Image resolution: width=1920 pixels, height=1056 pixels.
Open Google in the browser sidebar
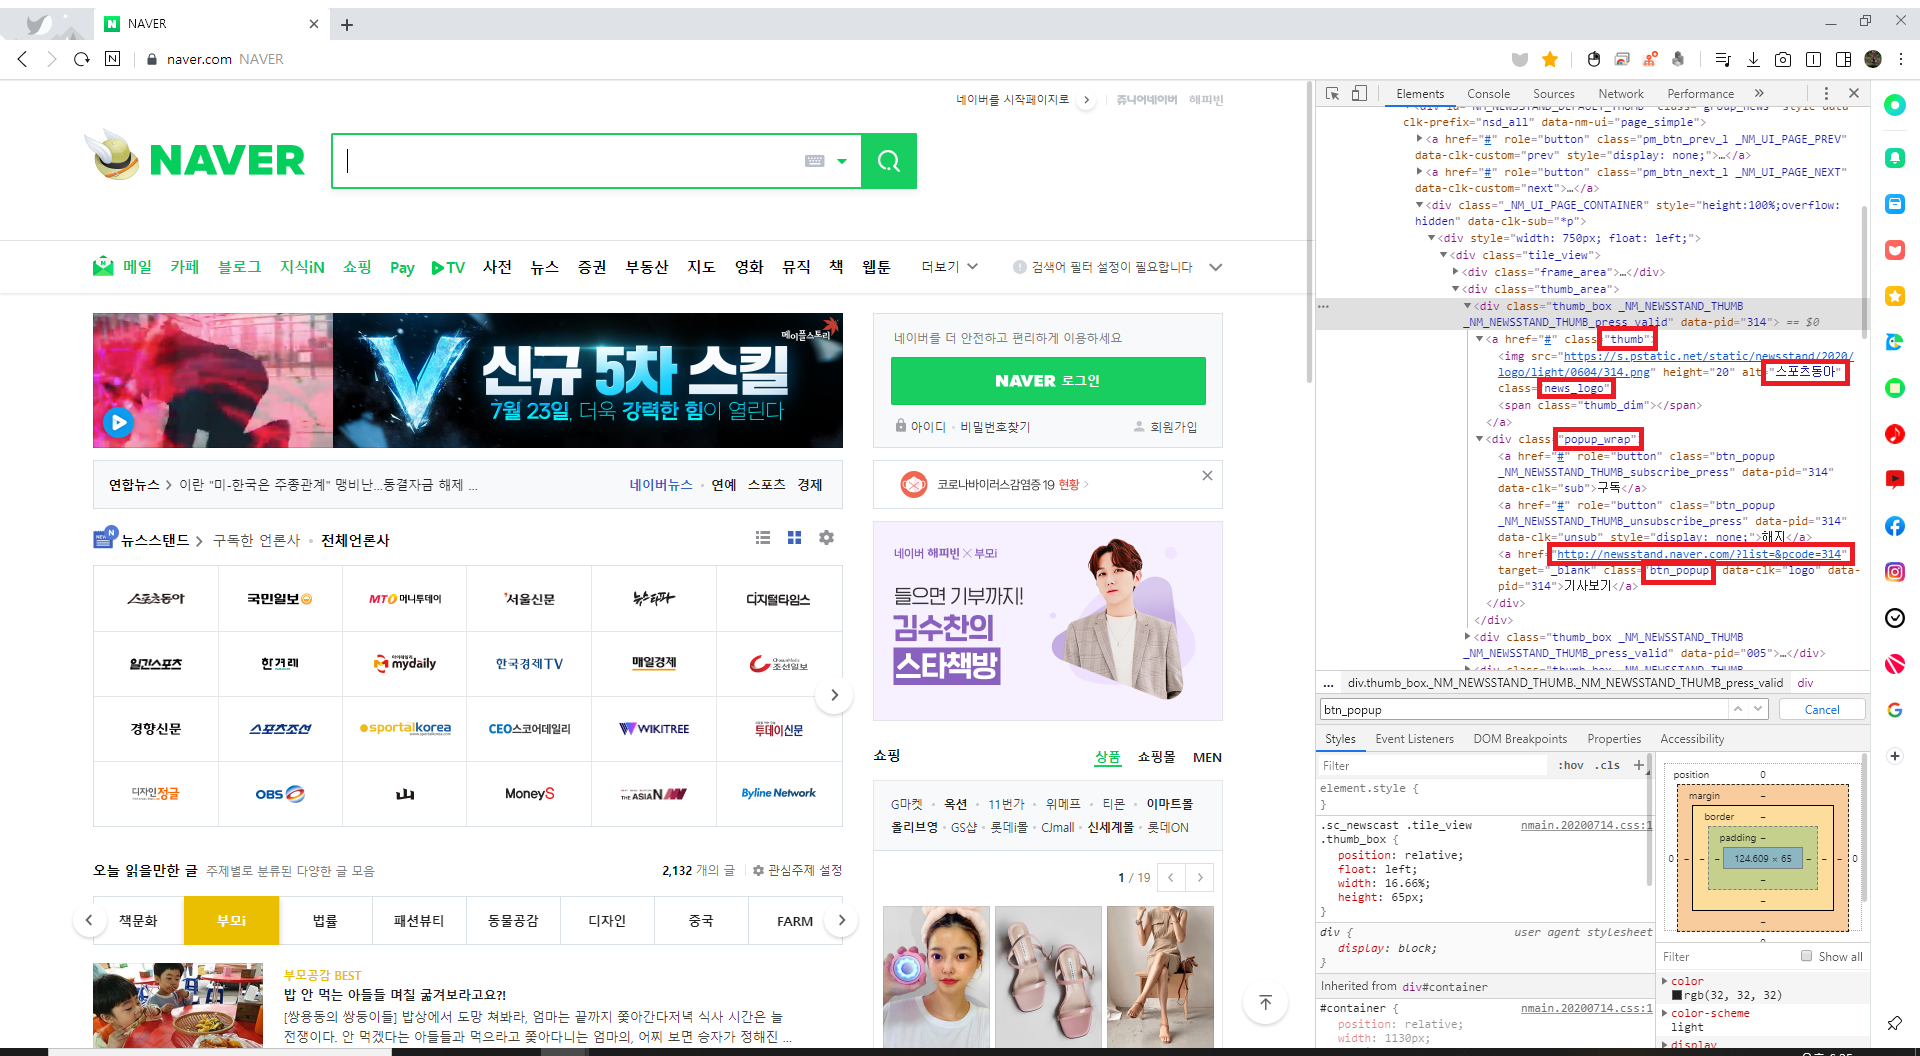(1895, 710)
